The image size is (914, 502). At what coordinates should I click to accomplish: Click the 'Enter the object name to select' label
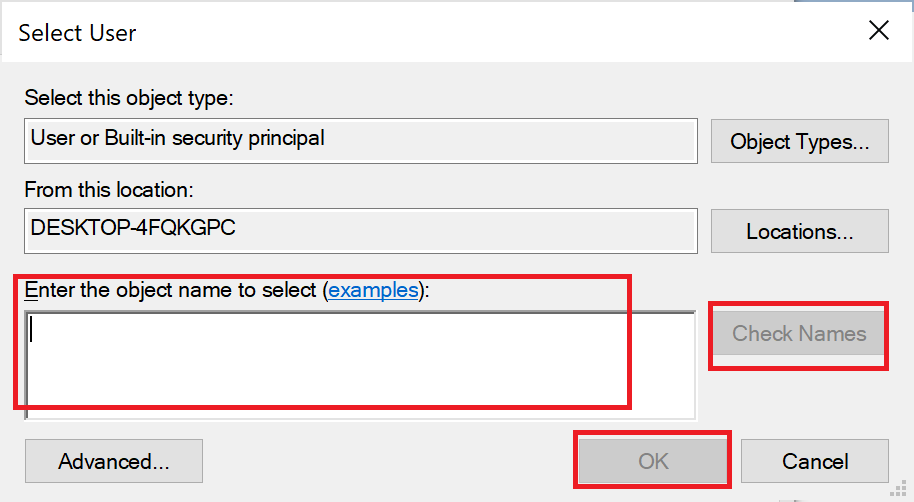point(170,290)
